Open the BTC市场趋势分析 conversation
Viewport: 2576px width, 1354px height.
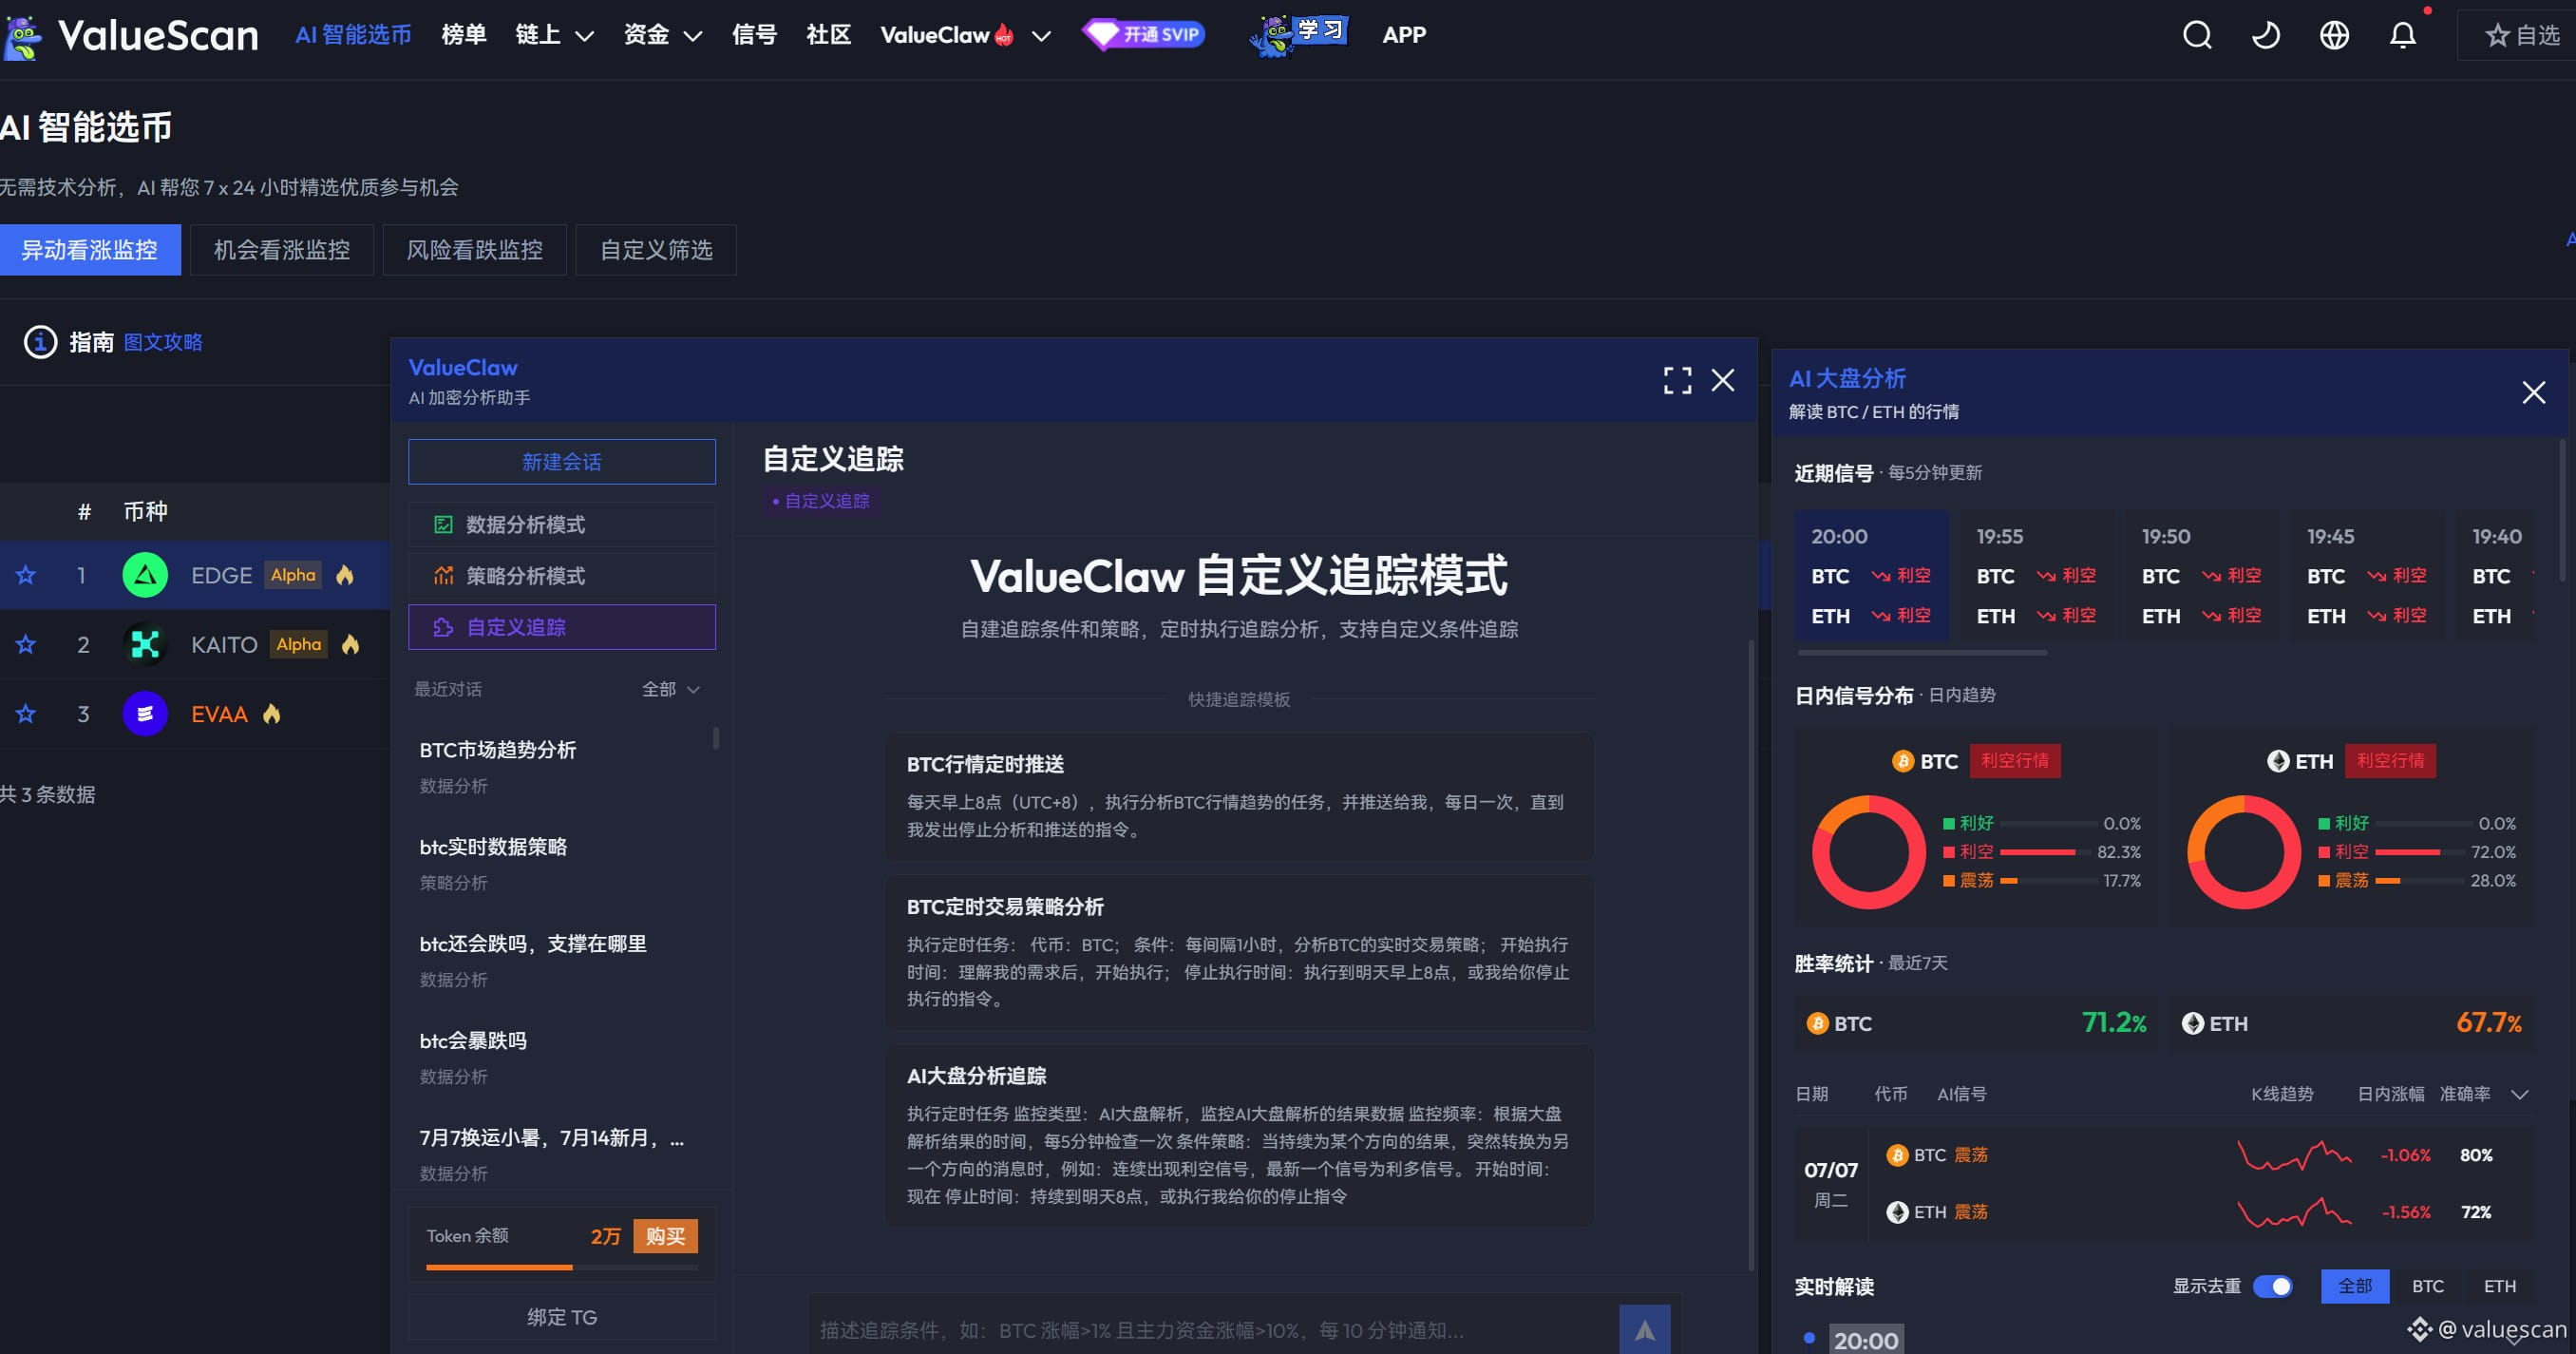(562, 766)
